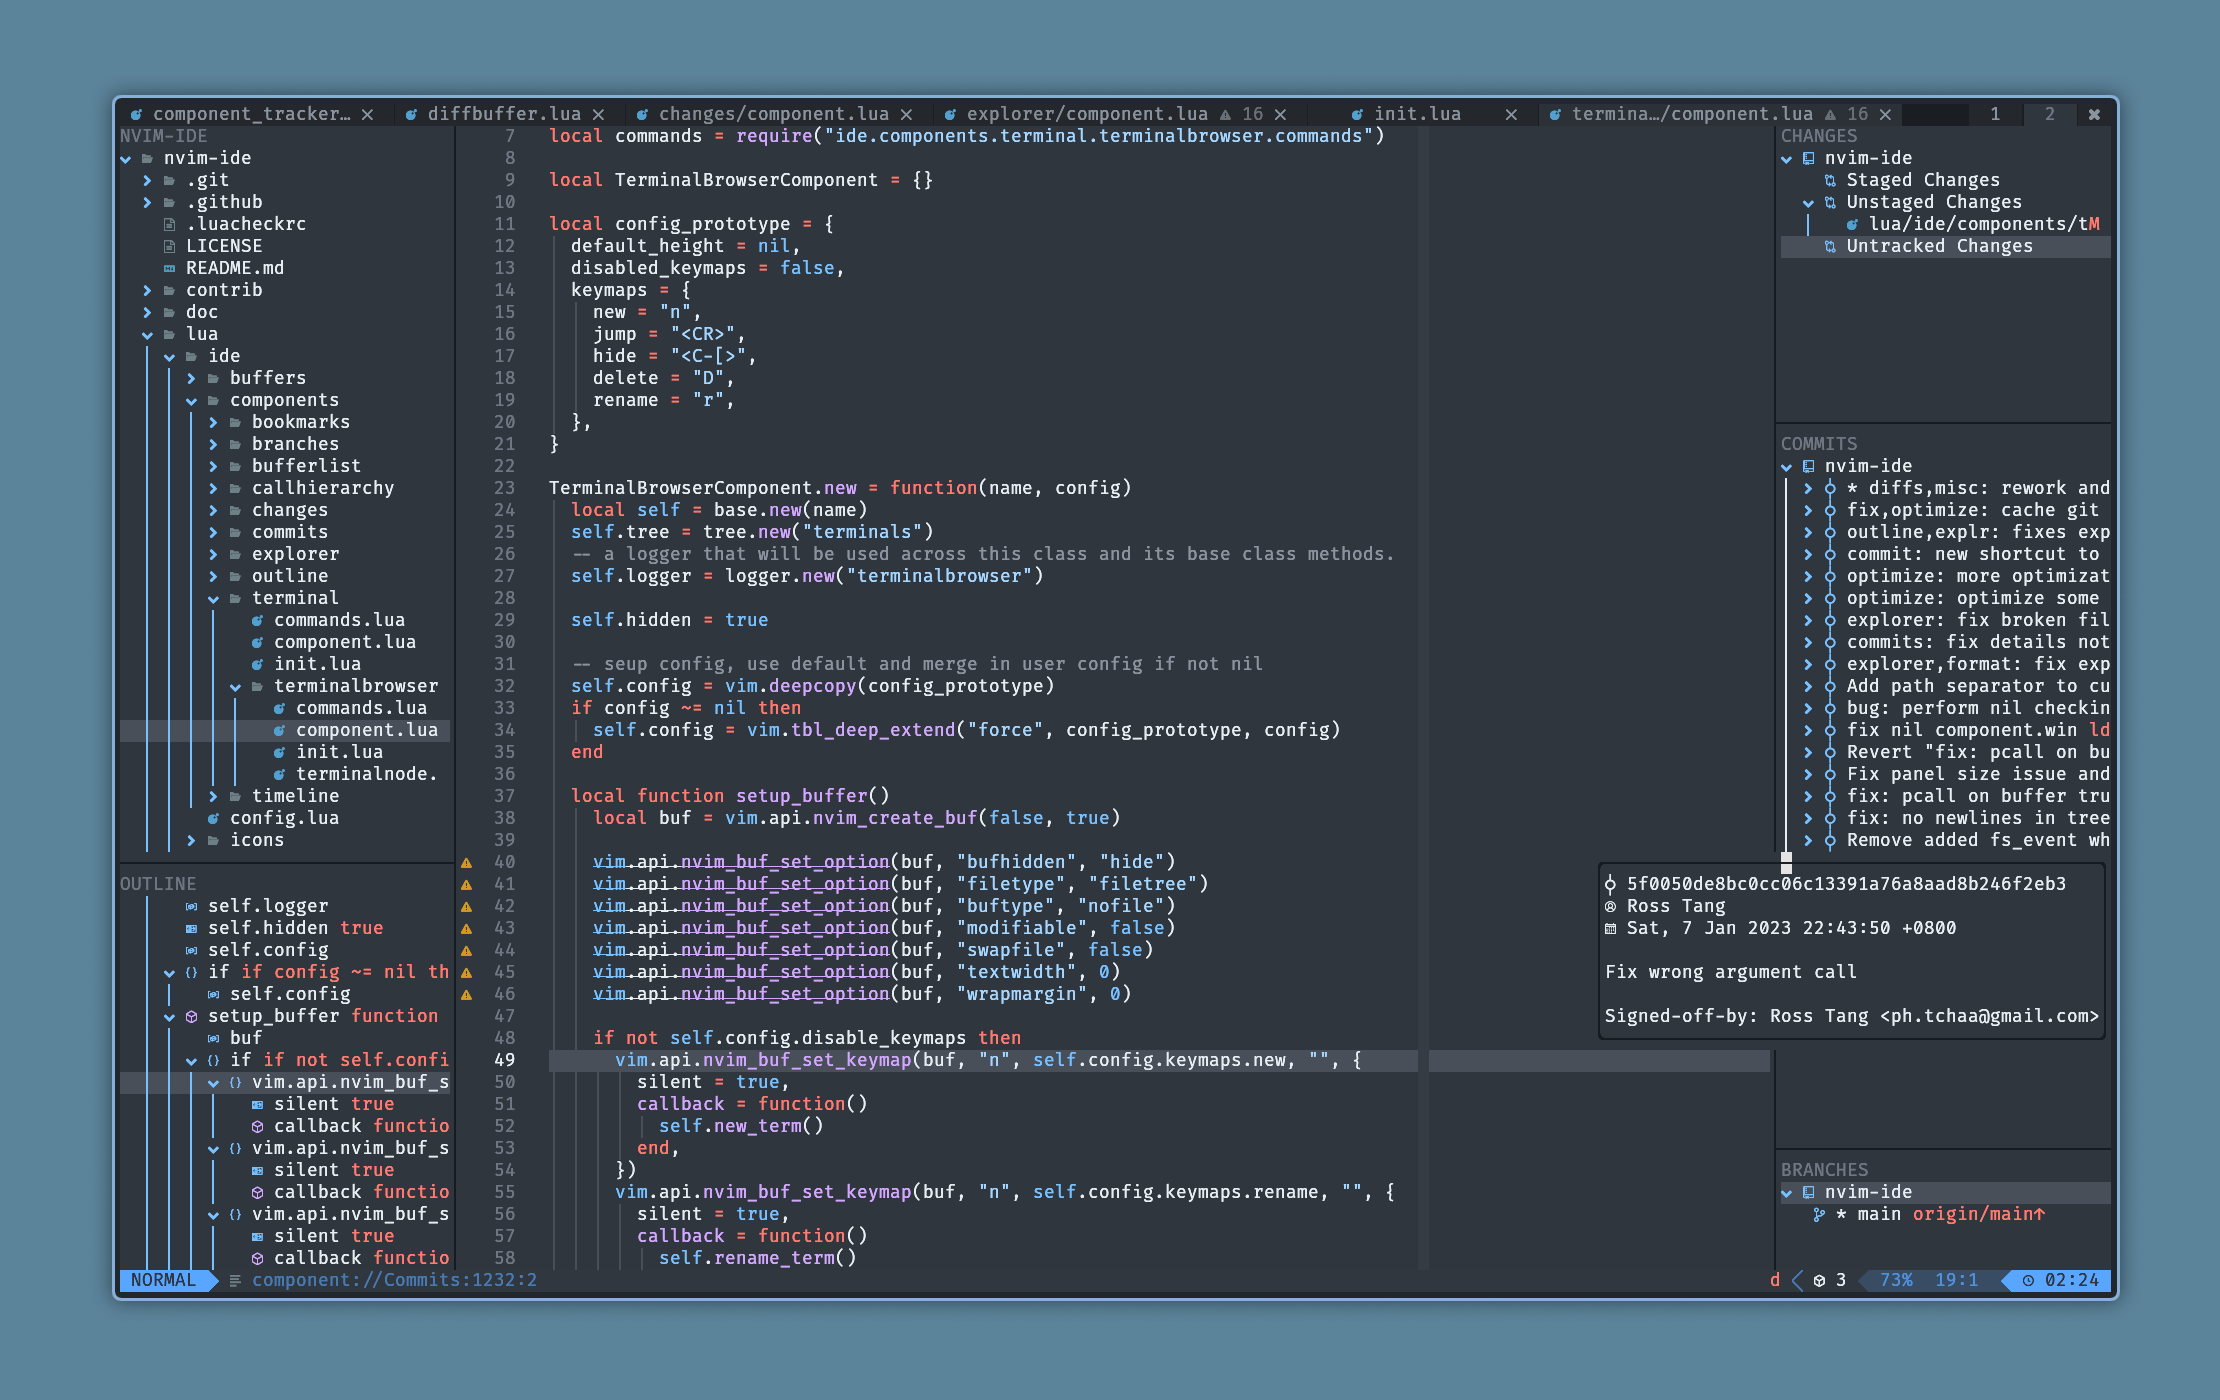Open terminalnode file in explorer tree
Screen dimensions: 2220x1400
click(365, 774)
